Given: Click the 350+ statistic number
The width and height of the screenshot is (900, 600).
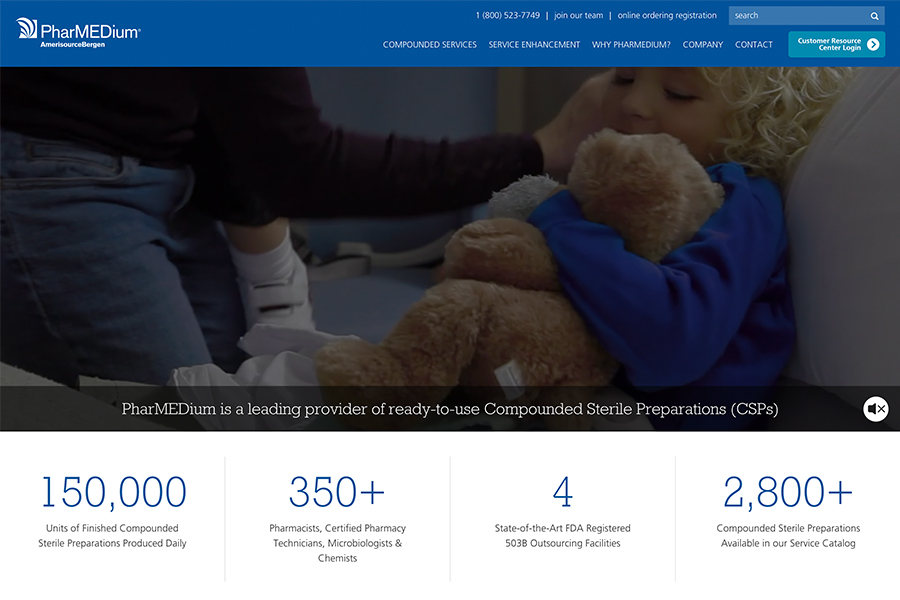Looking at the screenshot, I should (337, 492).
